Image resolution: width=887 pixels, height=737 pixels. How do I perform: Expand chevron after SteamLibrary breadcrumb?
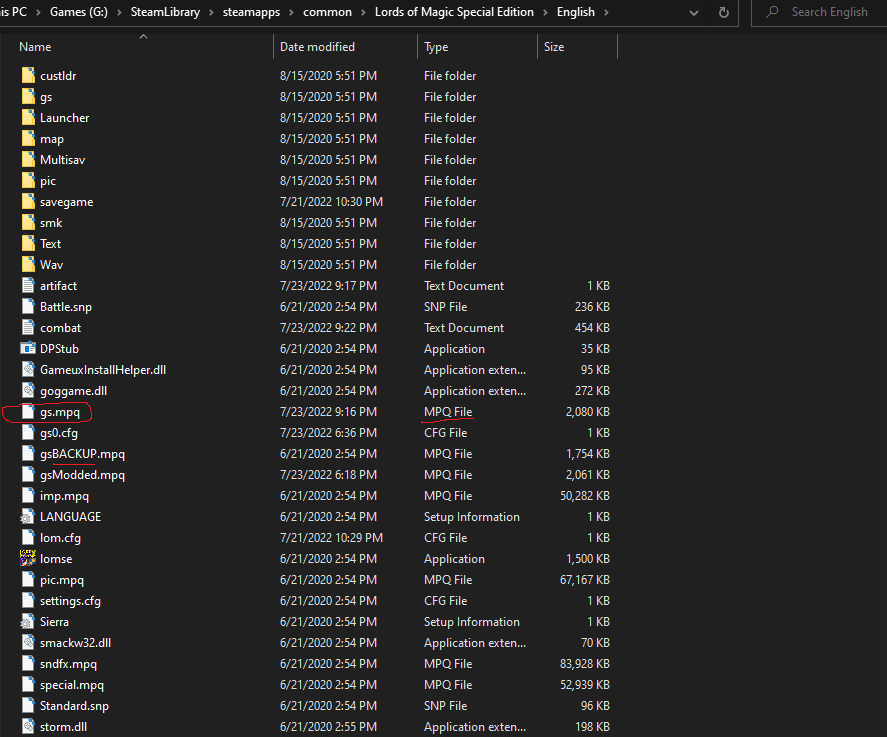tap(211, 12)
